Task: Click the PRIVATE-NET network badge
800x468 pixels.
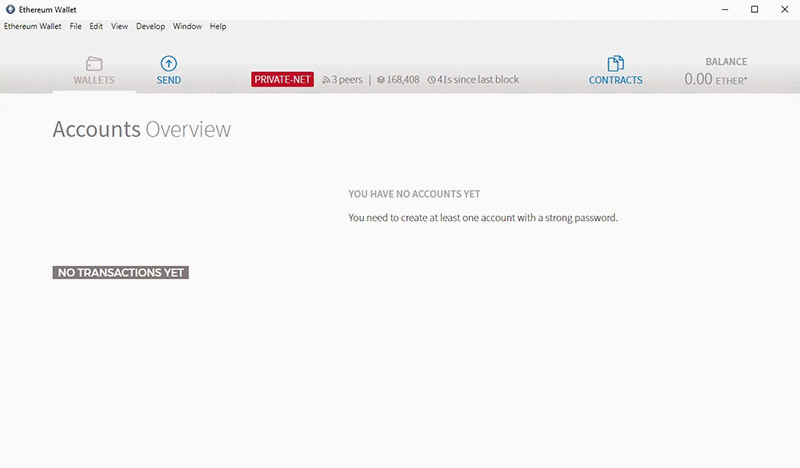Action: coord(282,79)
